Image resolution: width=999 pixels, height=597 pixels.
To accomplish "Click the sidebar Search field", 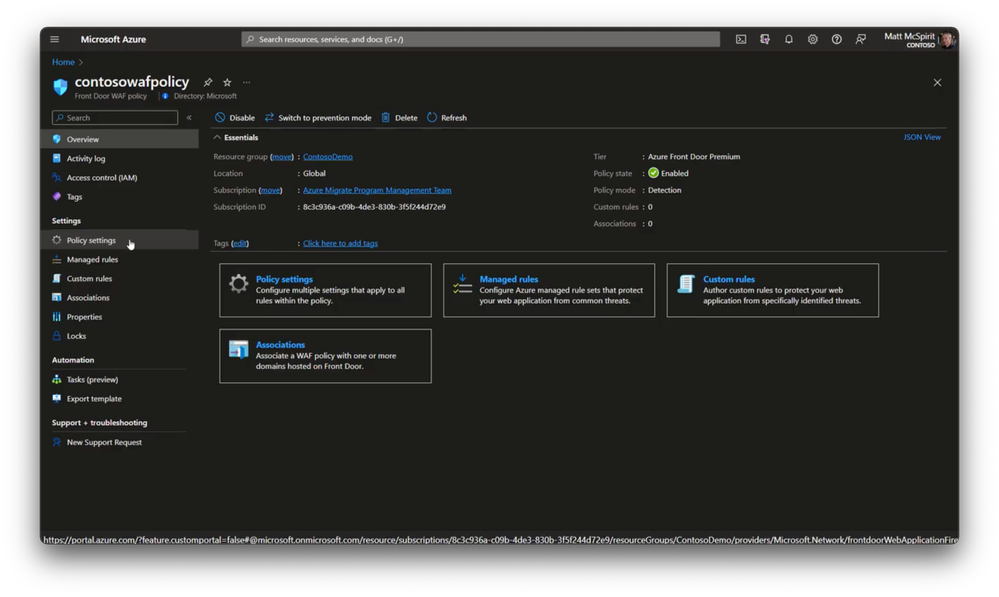I will [115, 118].
